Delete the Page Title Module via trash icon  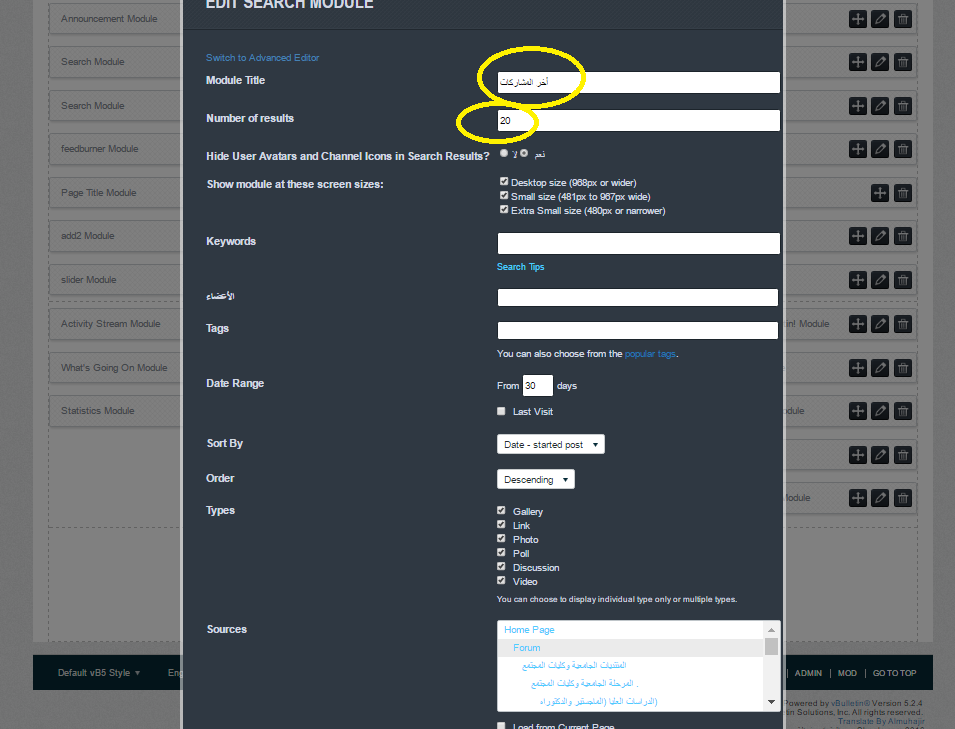(x=903, y=193)
